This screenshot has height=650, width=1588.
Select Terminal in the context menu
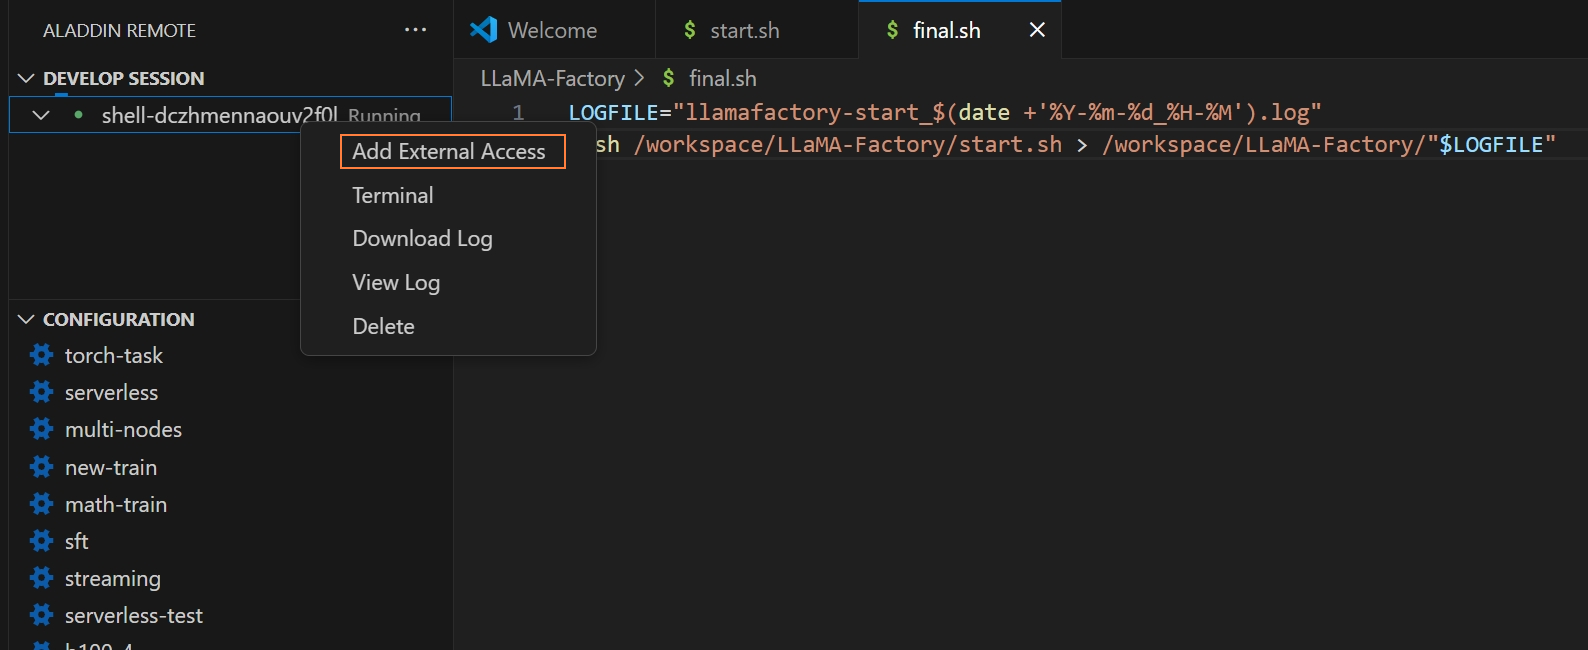pyautogui.click(x=393, y=196)
